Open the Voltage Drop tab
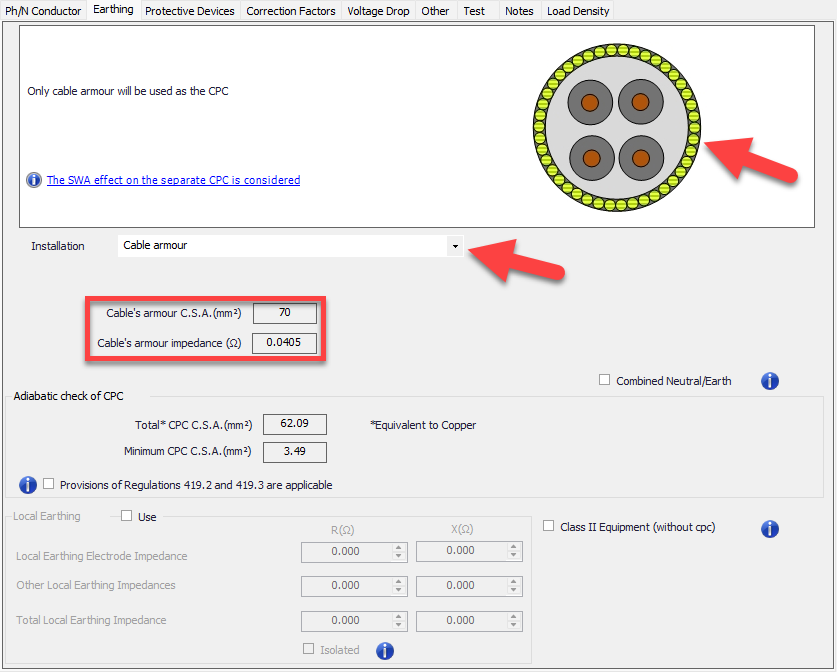Screen dimensions: 837x672 point(378,11)
